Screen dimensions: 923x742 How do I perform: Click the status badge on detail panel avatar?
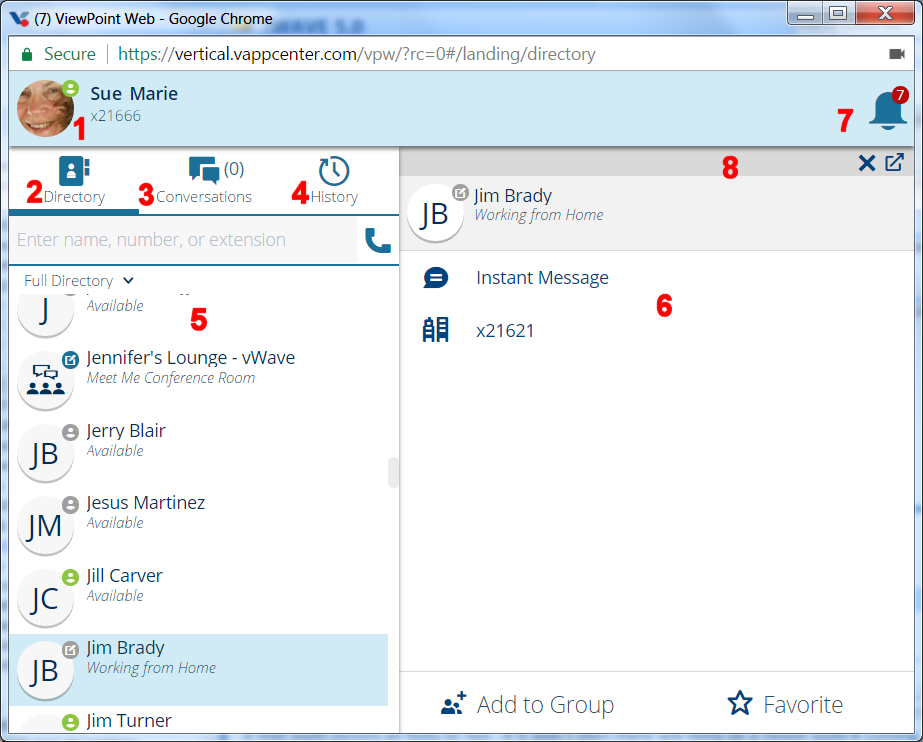(x=460, y=192)
